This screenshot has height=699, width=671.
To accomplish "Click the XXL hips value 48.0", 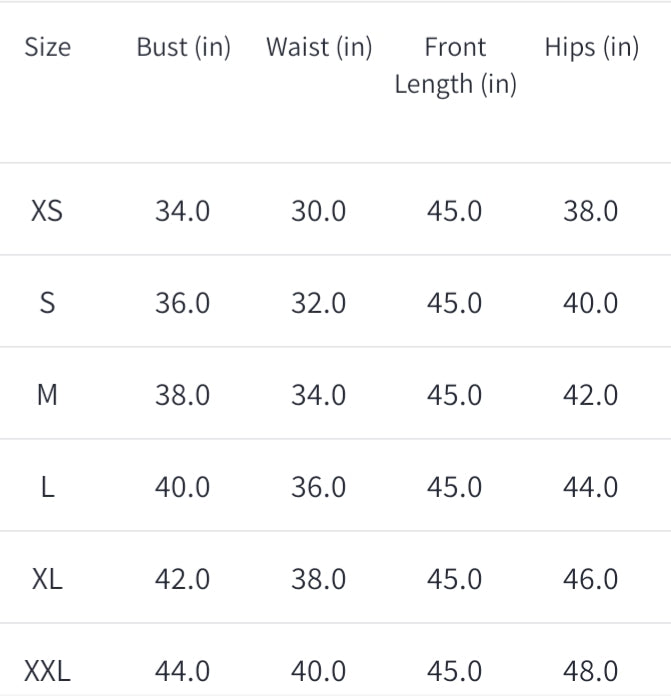I will pyautogui.click(x=590, y=670).
